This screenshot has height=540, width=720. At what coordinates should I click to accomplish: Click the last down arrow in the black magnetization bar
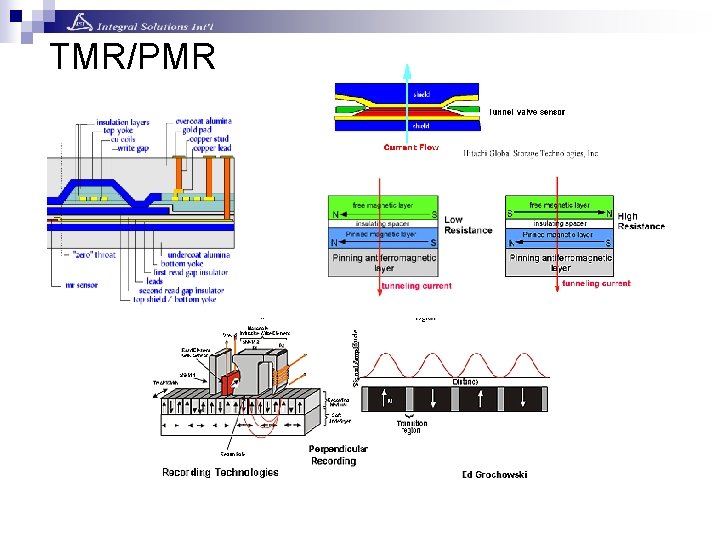click(523, 398)
